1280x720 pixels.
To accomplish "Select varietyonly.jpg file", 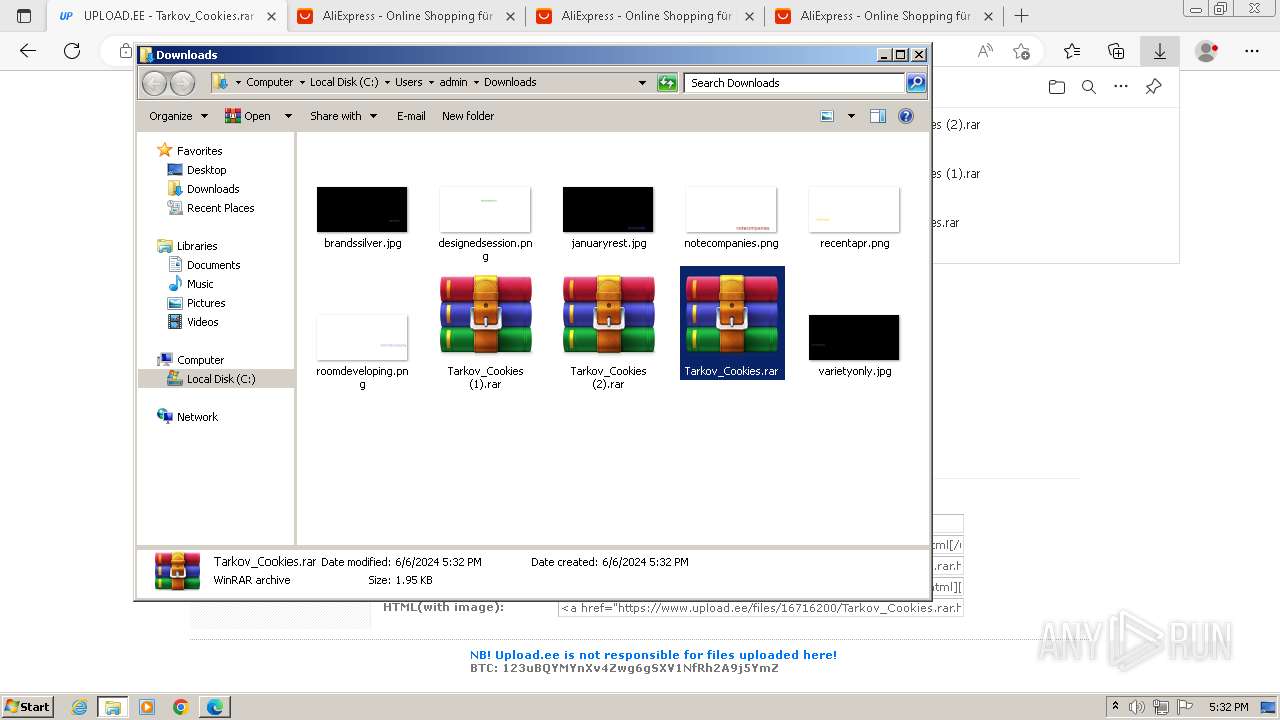I will click(x=854, y=345).
